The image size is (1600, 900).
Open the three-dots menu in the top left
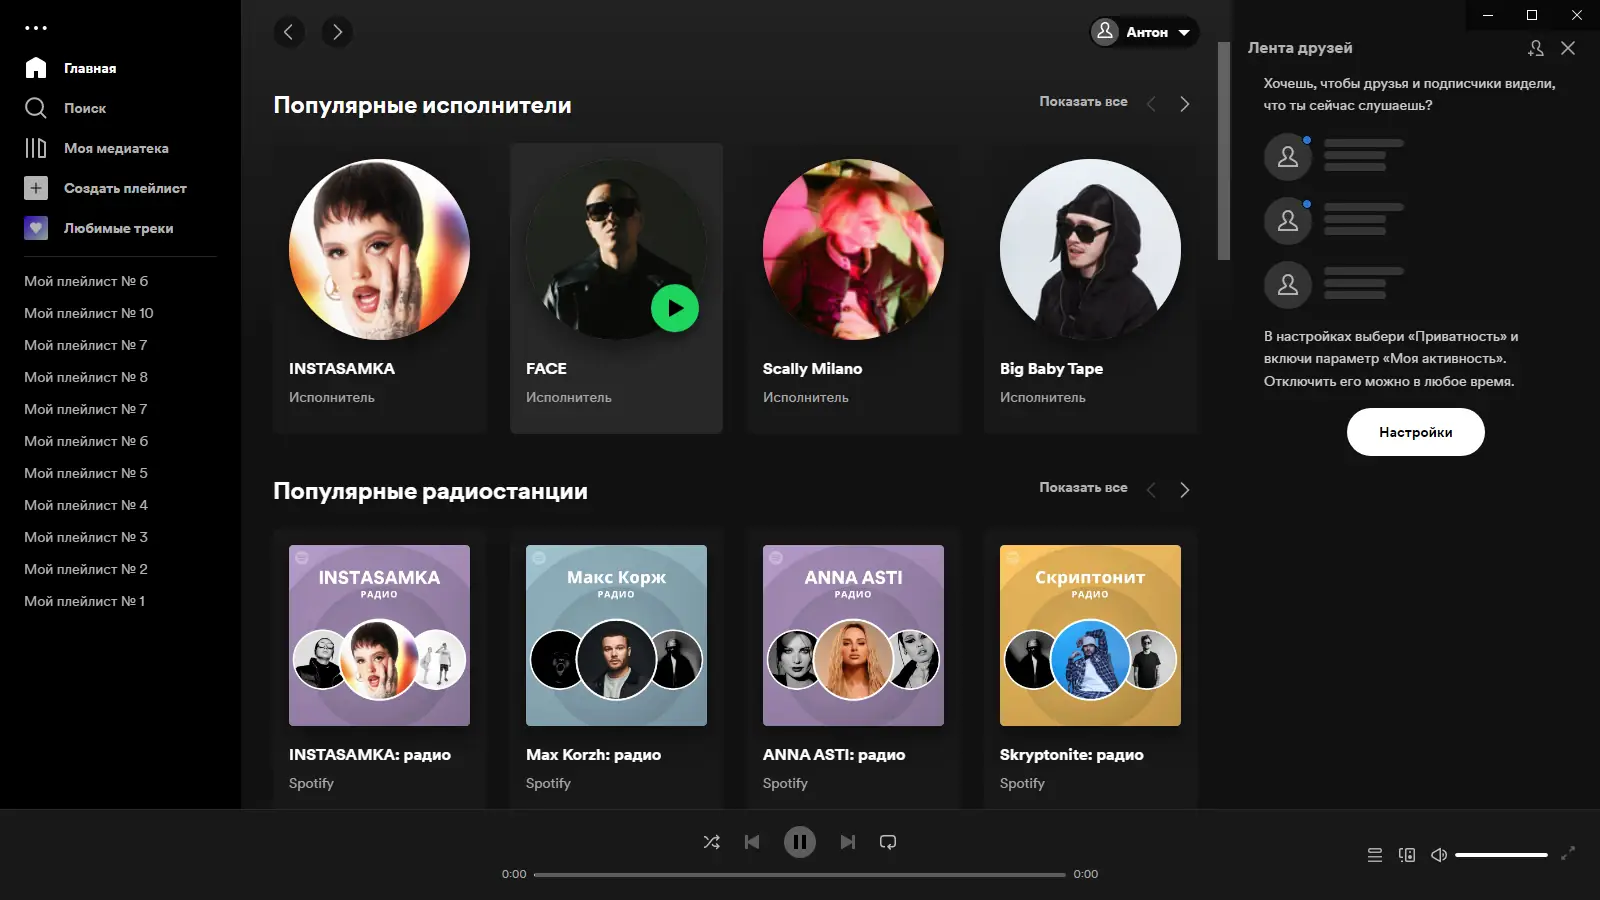(x=37, y=27)
